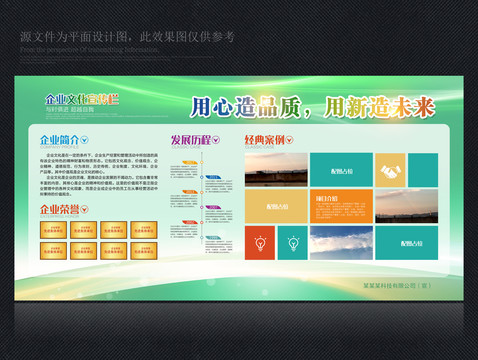Click the chevron icon beside 经典案例
This screenshot has height=360, width=478.
289,140
